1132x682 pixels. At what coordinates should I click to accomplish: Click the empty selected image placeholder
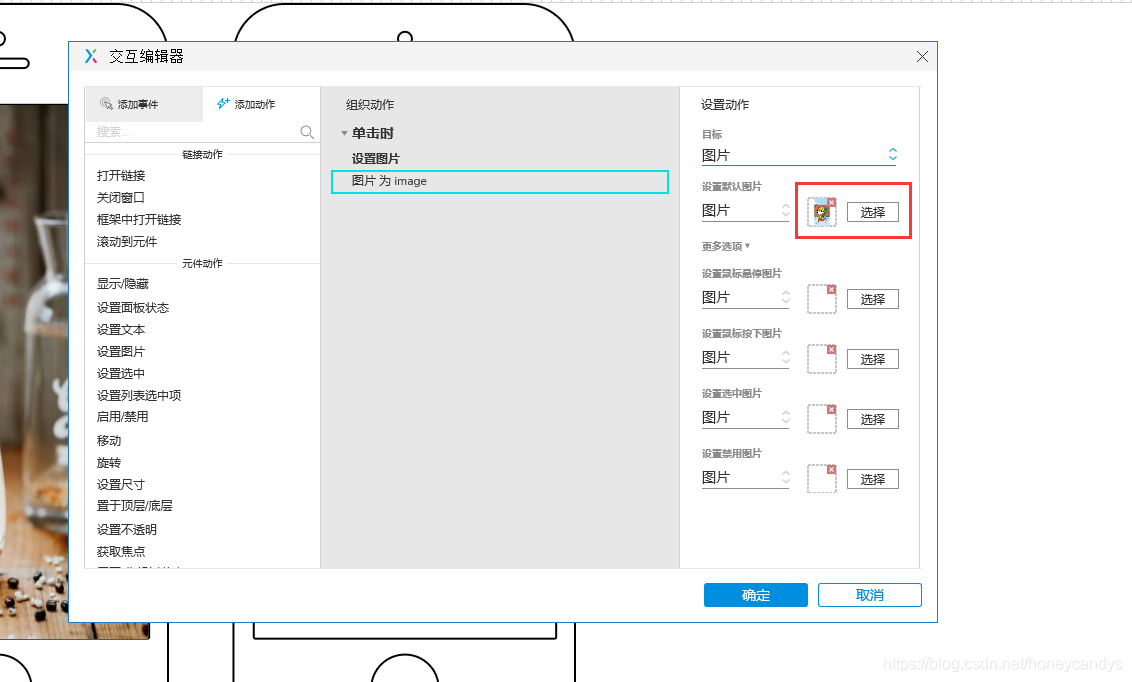tap(821, 419)
